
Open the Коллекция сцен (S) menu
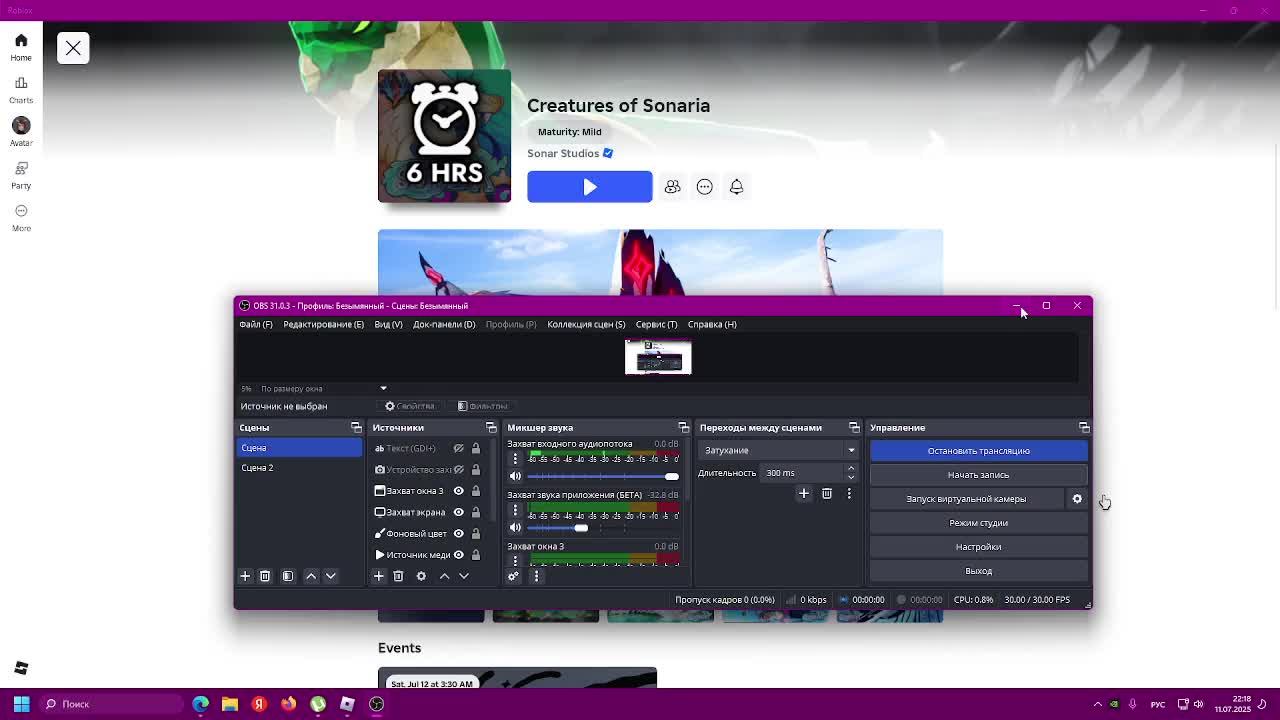[586, 324]
